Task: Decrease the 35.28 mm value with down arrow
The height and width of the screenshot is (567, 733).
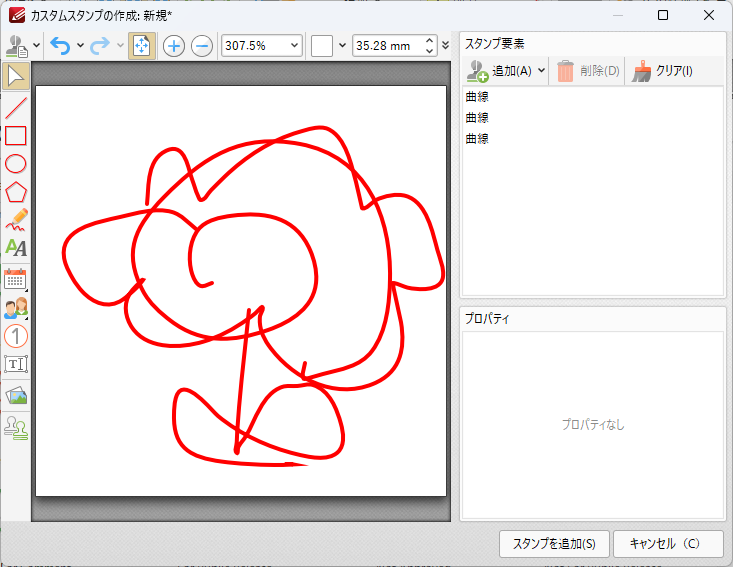Action: pyautogui.click(x=430, y=51)
